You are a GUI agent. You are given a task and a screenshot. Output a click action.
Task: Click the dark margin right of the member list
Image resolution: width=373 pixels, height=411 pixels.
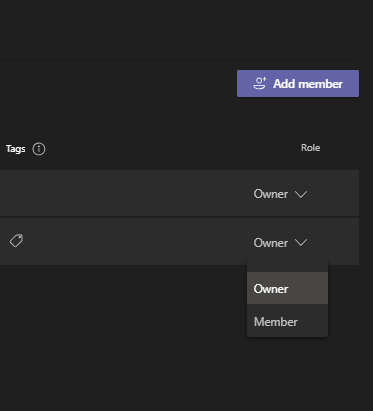tap(366, 217)
